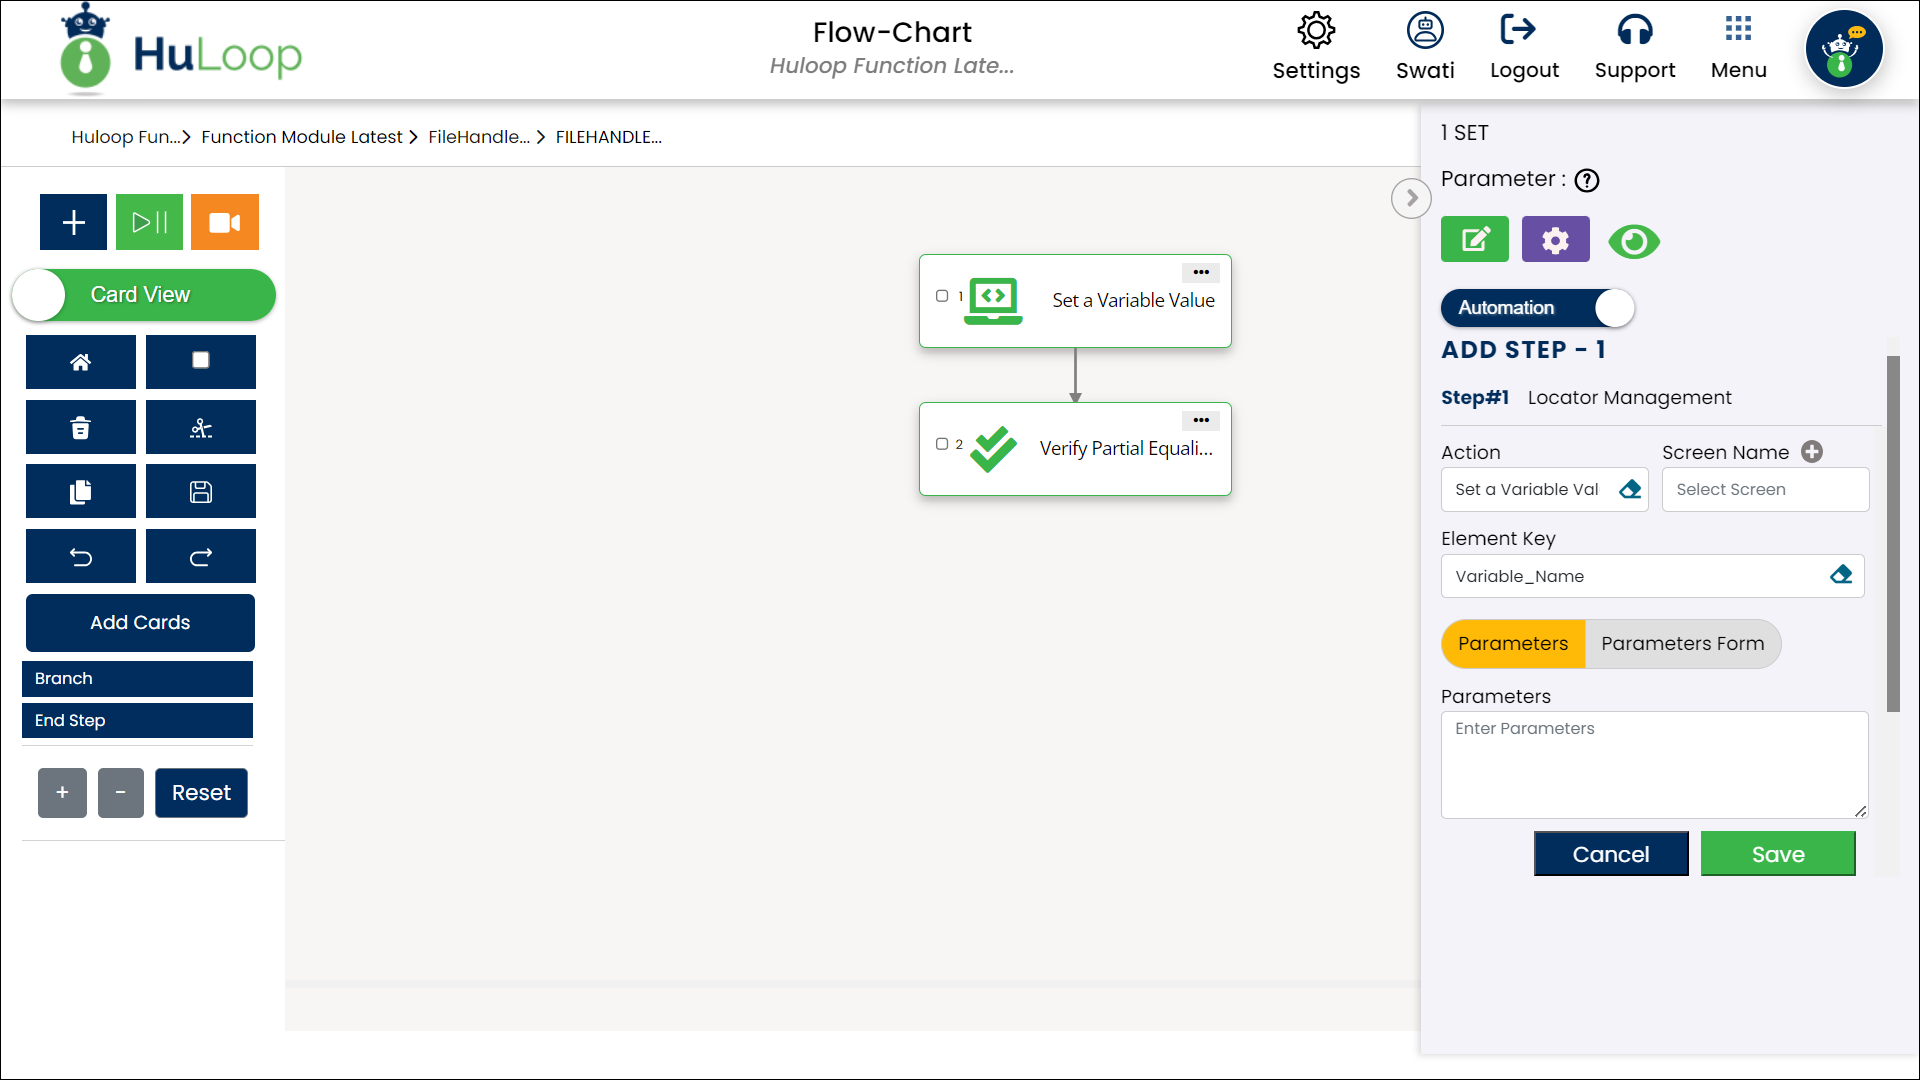Select the End Step card item
This screenshot has width=1920, height=1080.
pyautogui.click(x=137, y=721)
